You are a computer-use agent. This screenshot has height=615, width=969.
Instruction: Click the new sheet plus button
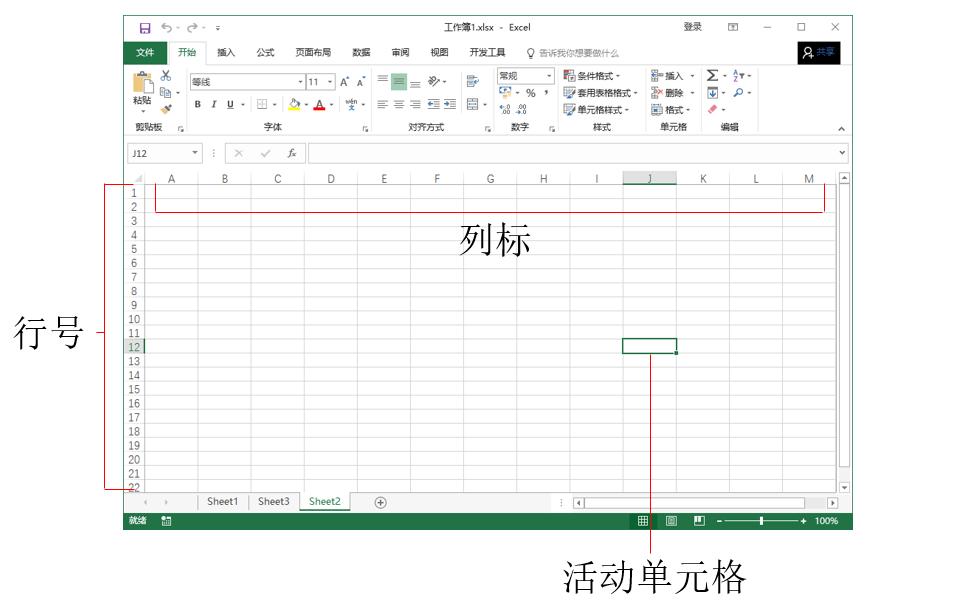[x=380, y=501]
